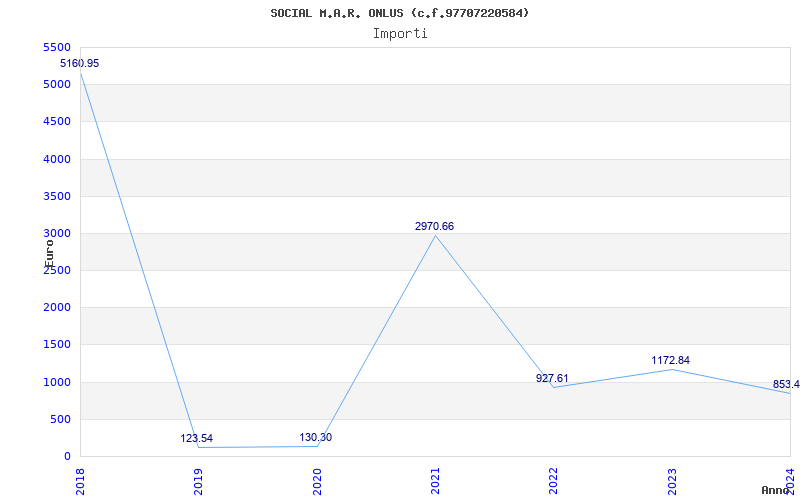Click the 2024 x-axis year label
The width and height of the screenshot is (800, 500).
790,482
